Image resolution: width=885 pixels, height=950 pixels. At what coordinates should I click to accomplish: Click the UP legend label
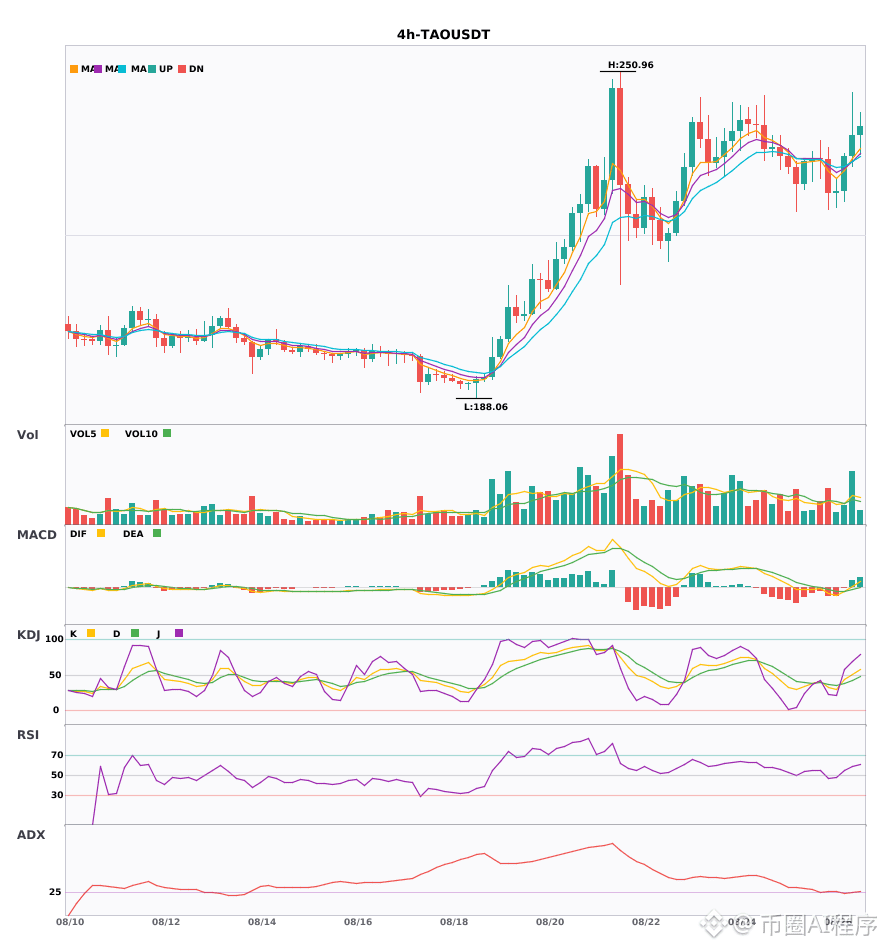pyautogui.click(x=166, y=69)
